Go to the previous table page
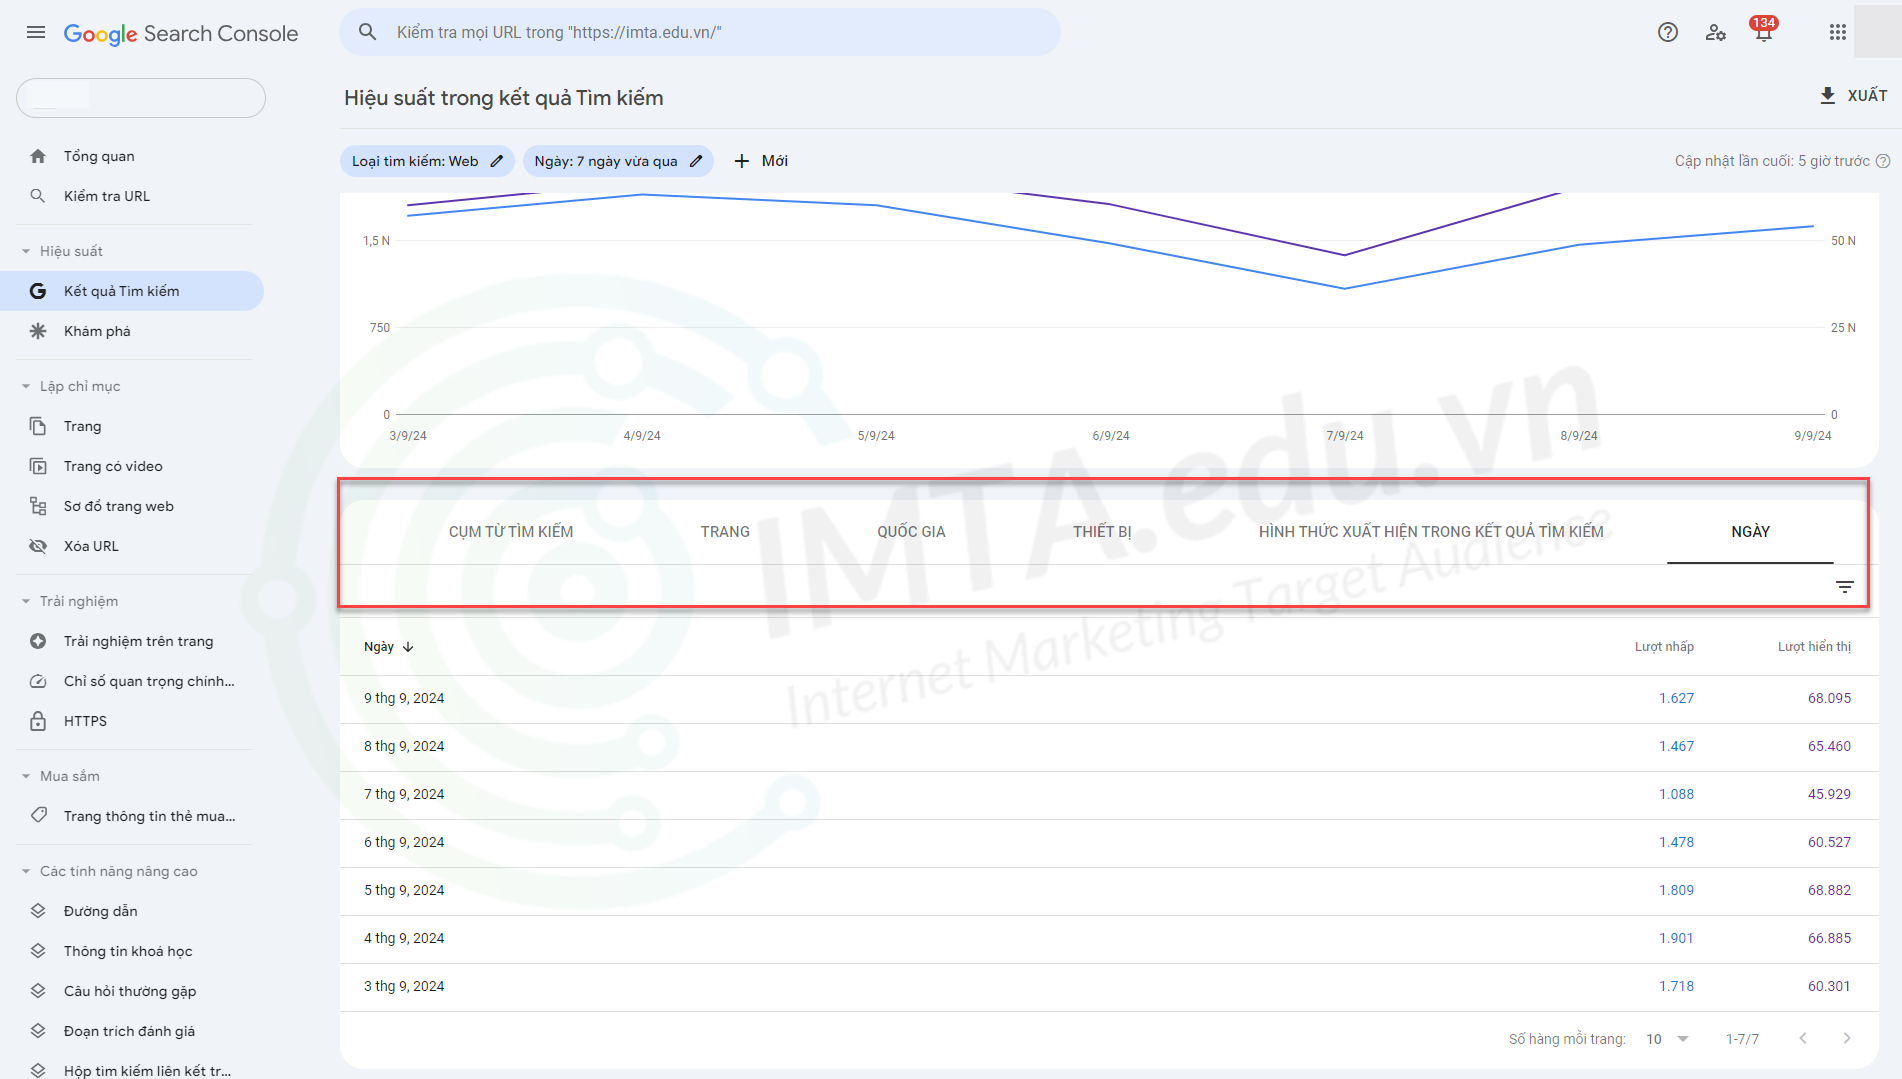 [1803, 1039]
